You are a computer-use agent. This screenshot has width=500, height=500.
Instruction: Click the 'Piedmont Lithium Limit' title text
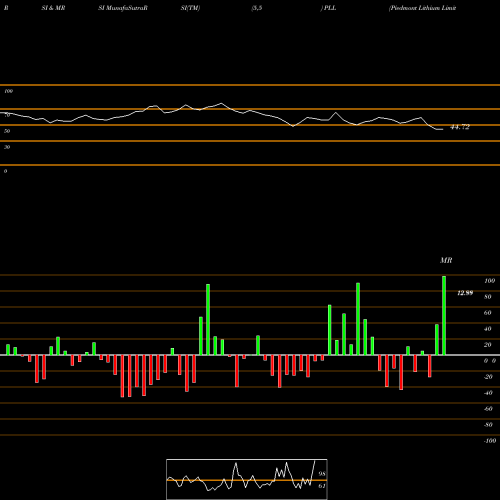(x=422, y=8)
